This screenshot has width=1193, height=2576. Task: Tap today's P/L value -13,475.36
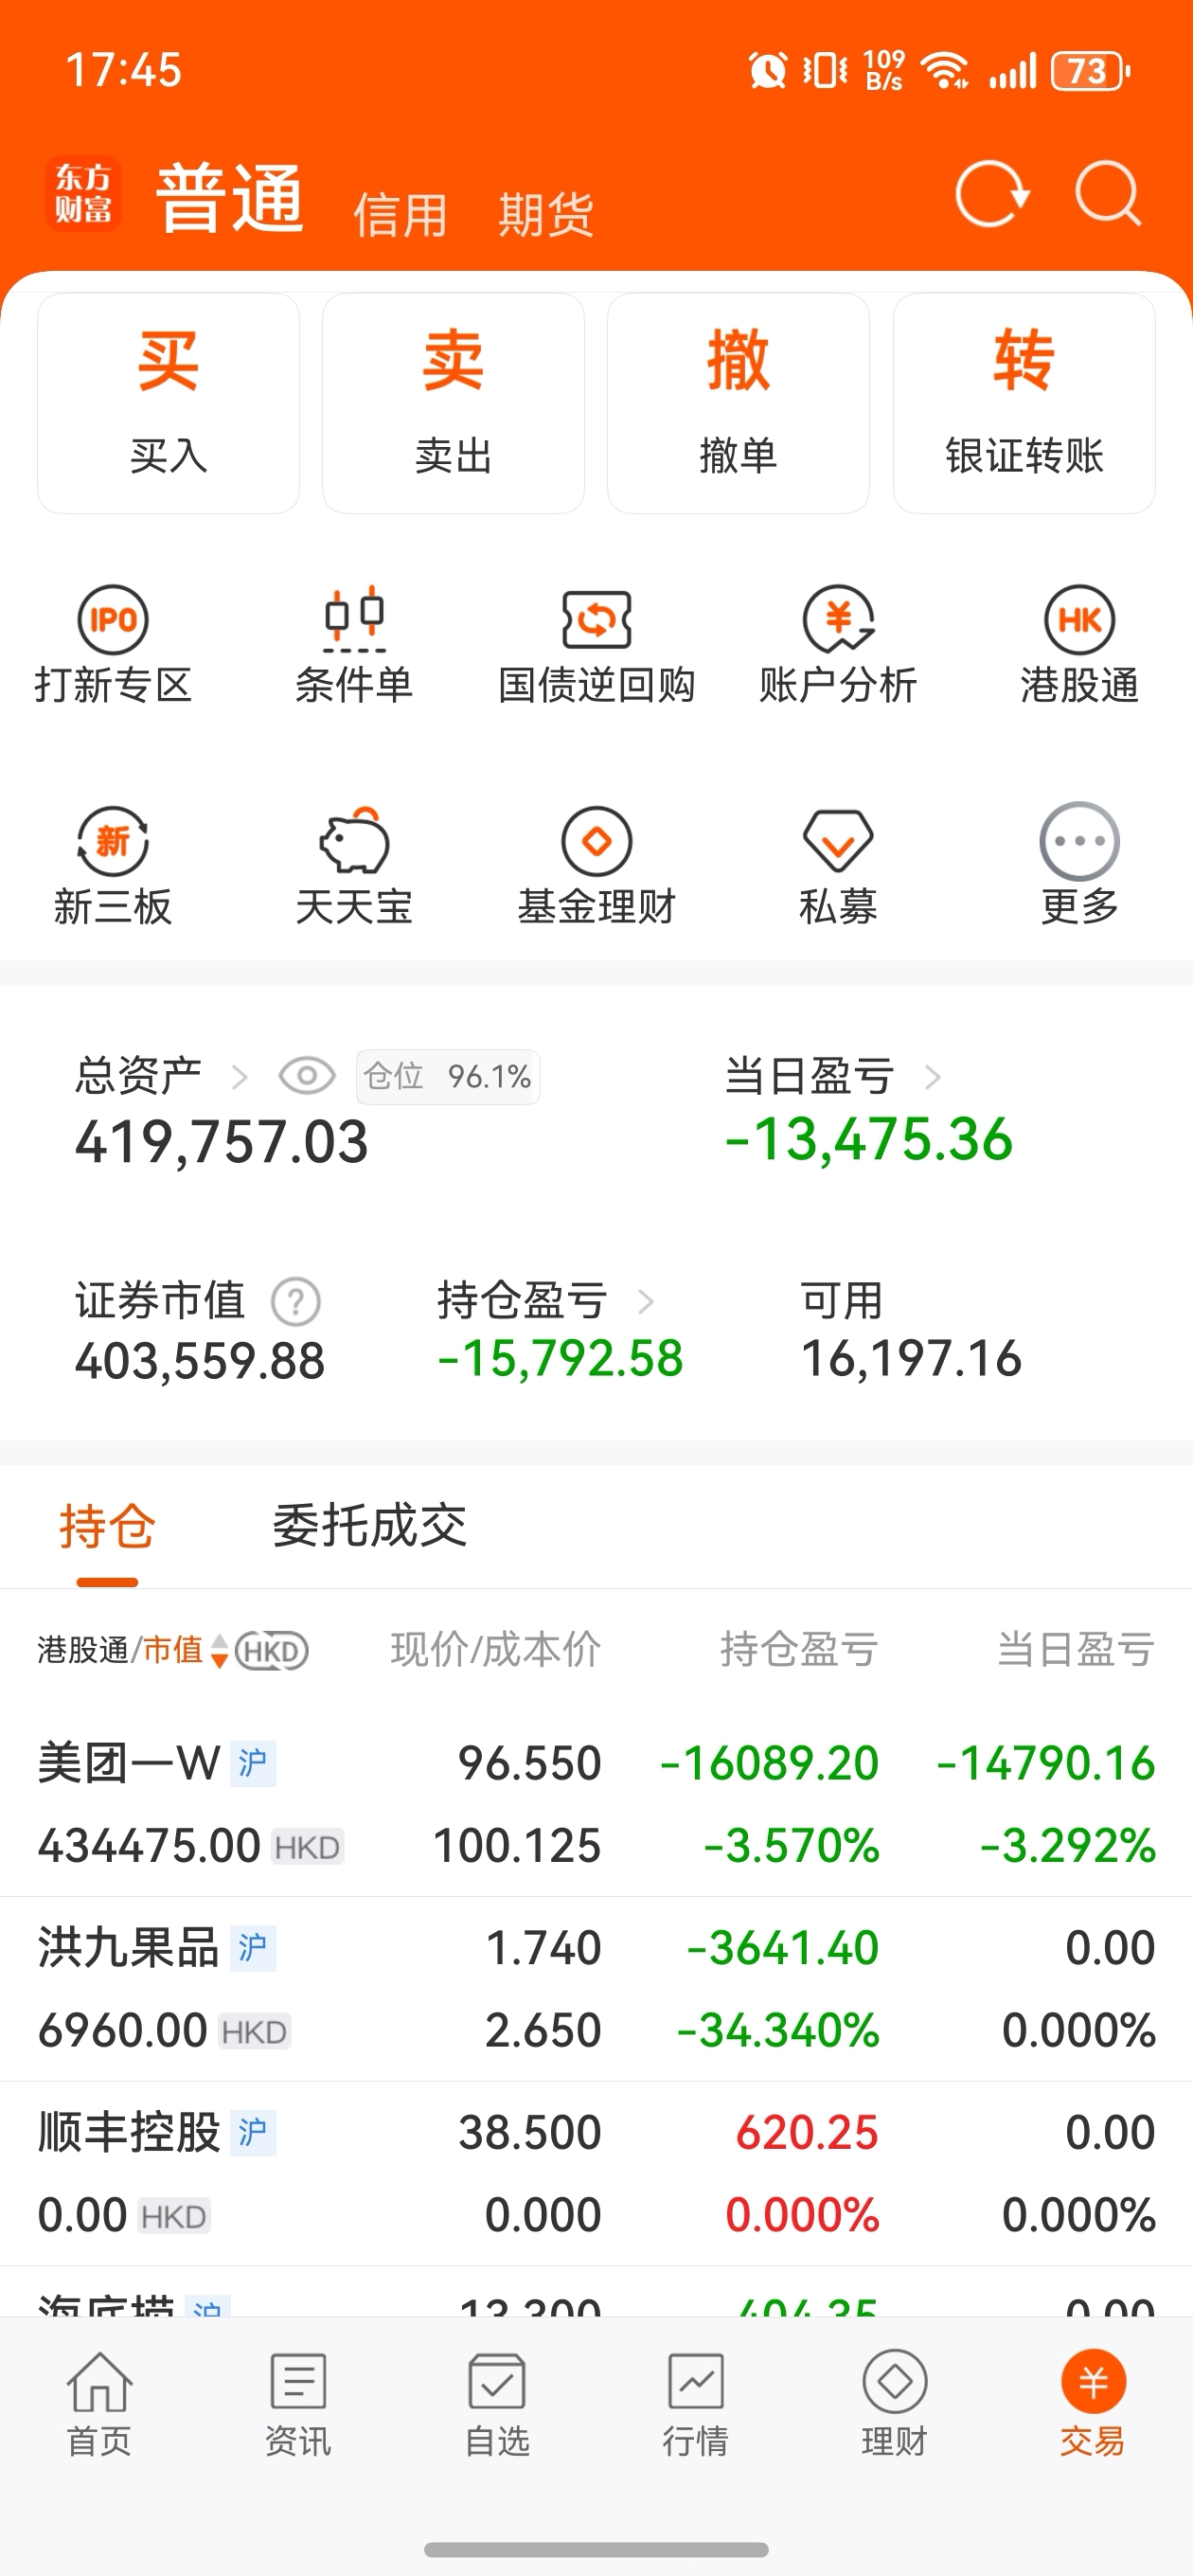click(x=869, y=1140)
